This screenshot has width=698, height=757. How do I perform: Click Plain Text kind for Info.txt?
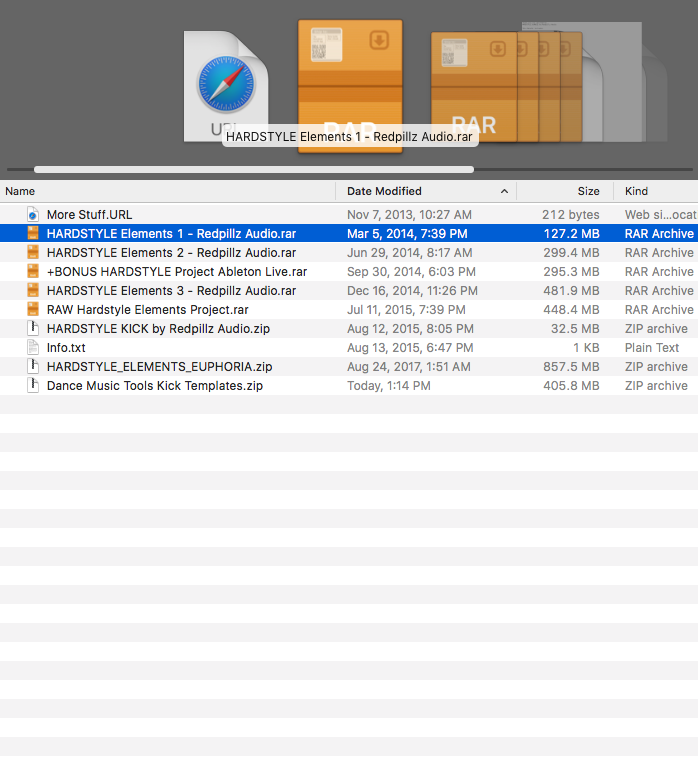point(652,348)
